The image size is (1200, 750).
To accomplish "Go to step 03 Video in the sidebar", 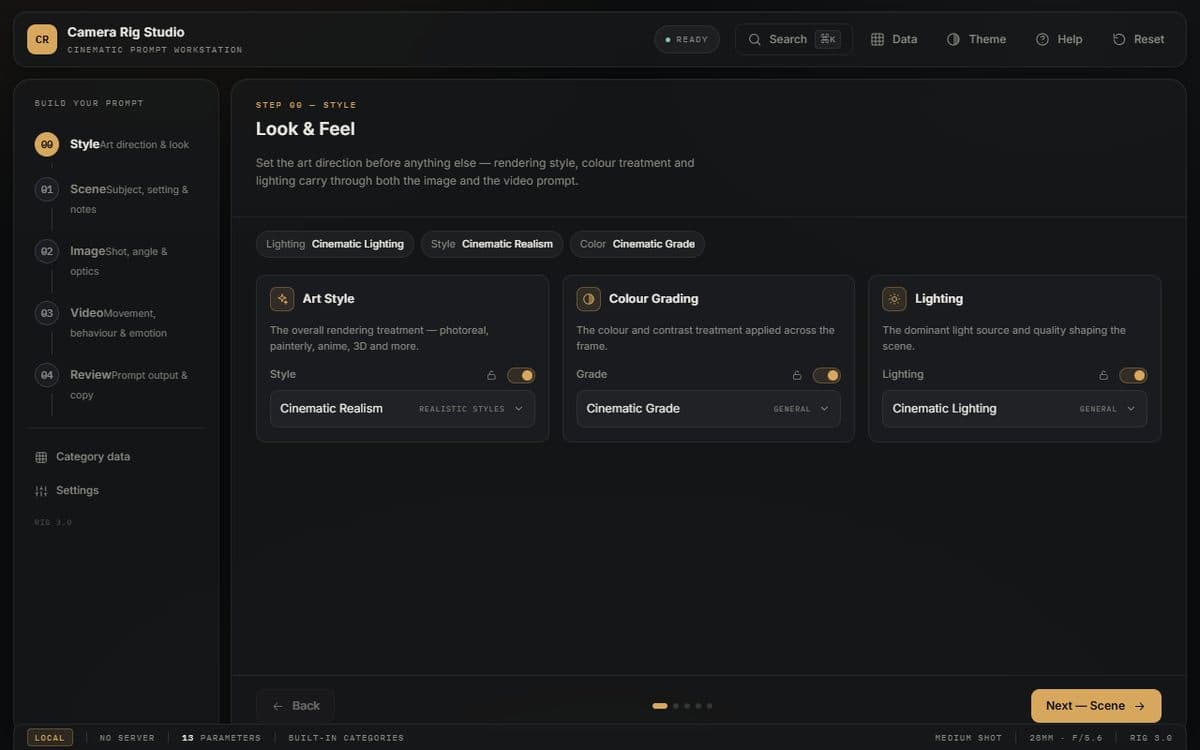I will (117, 322).
